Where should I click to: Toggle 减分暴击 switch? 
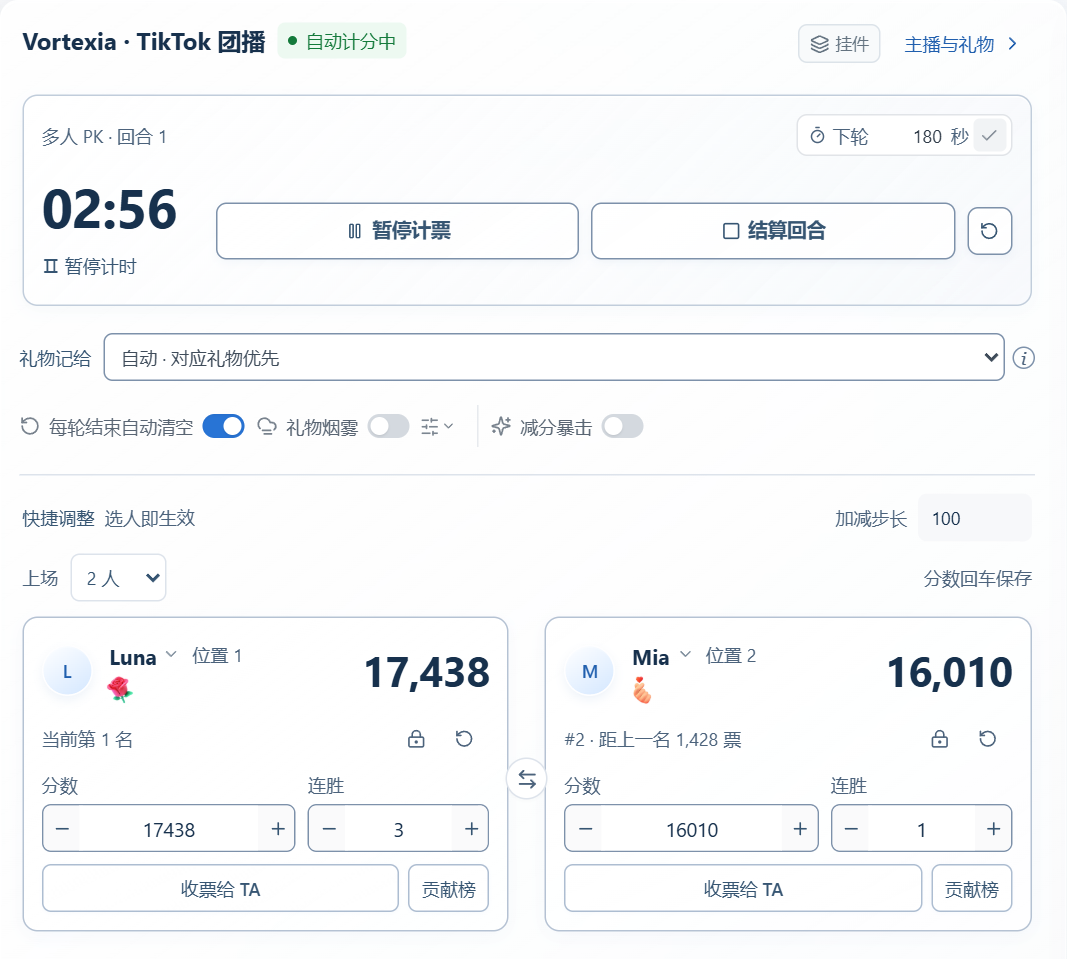coord(623,426)
